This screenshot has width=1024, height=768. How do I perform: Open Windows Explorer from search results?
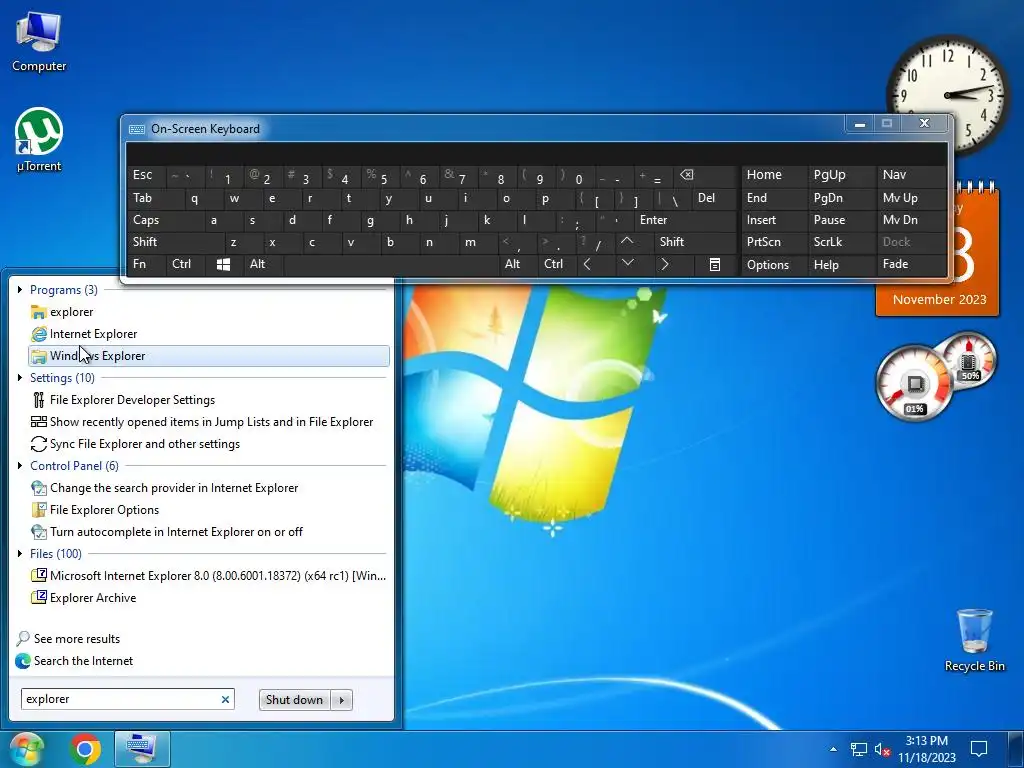coord(209,356)
